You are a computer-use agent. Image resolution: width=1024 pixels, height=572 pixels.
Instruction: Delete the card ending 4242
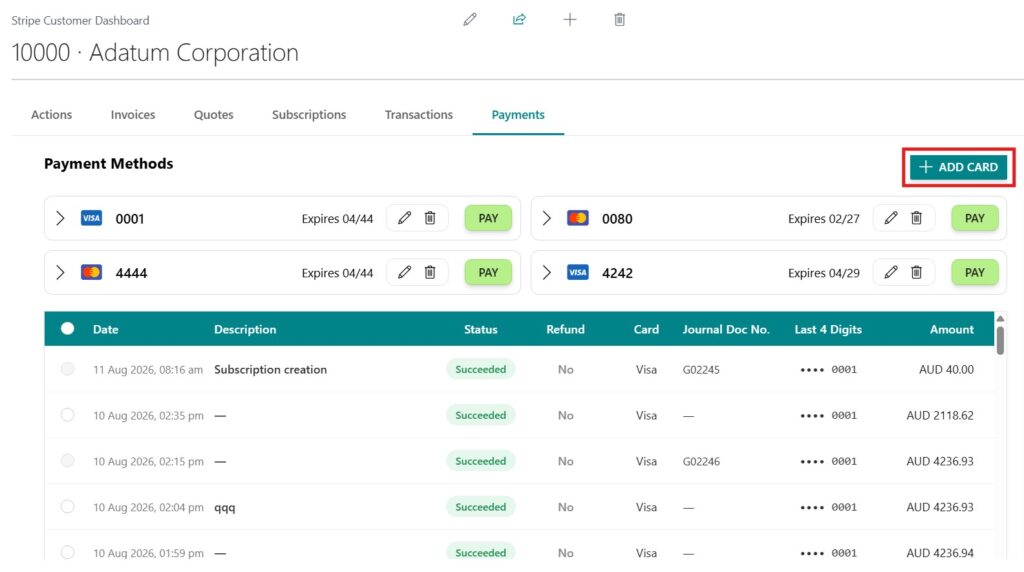[x=916, y=272]
